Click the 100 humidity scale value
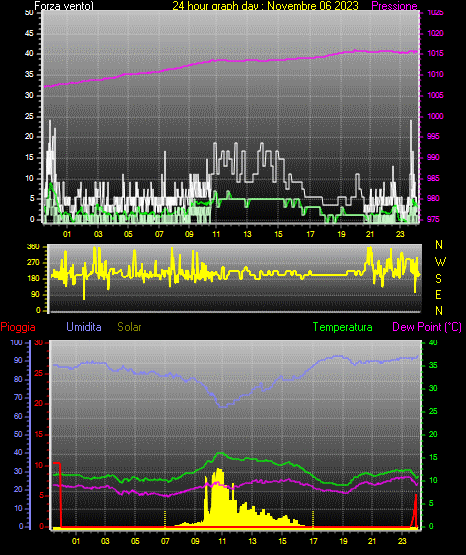This screenshot has width=466, height=555. [17, 343]
